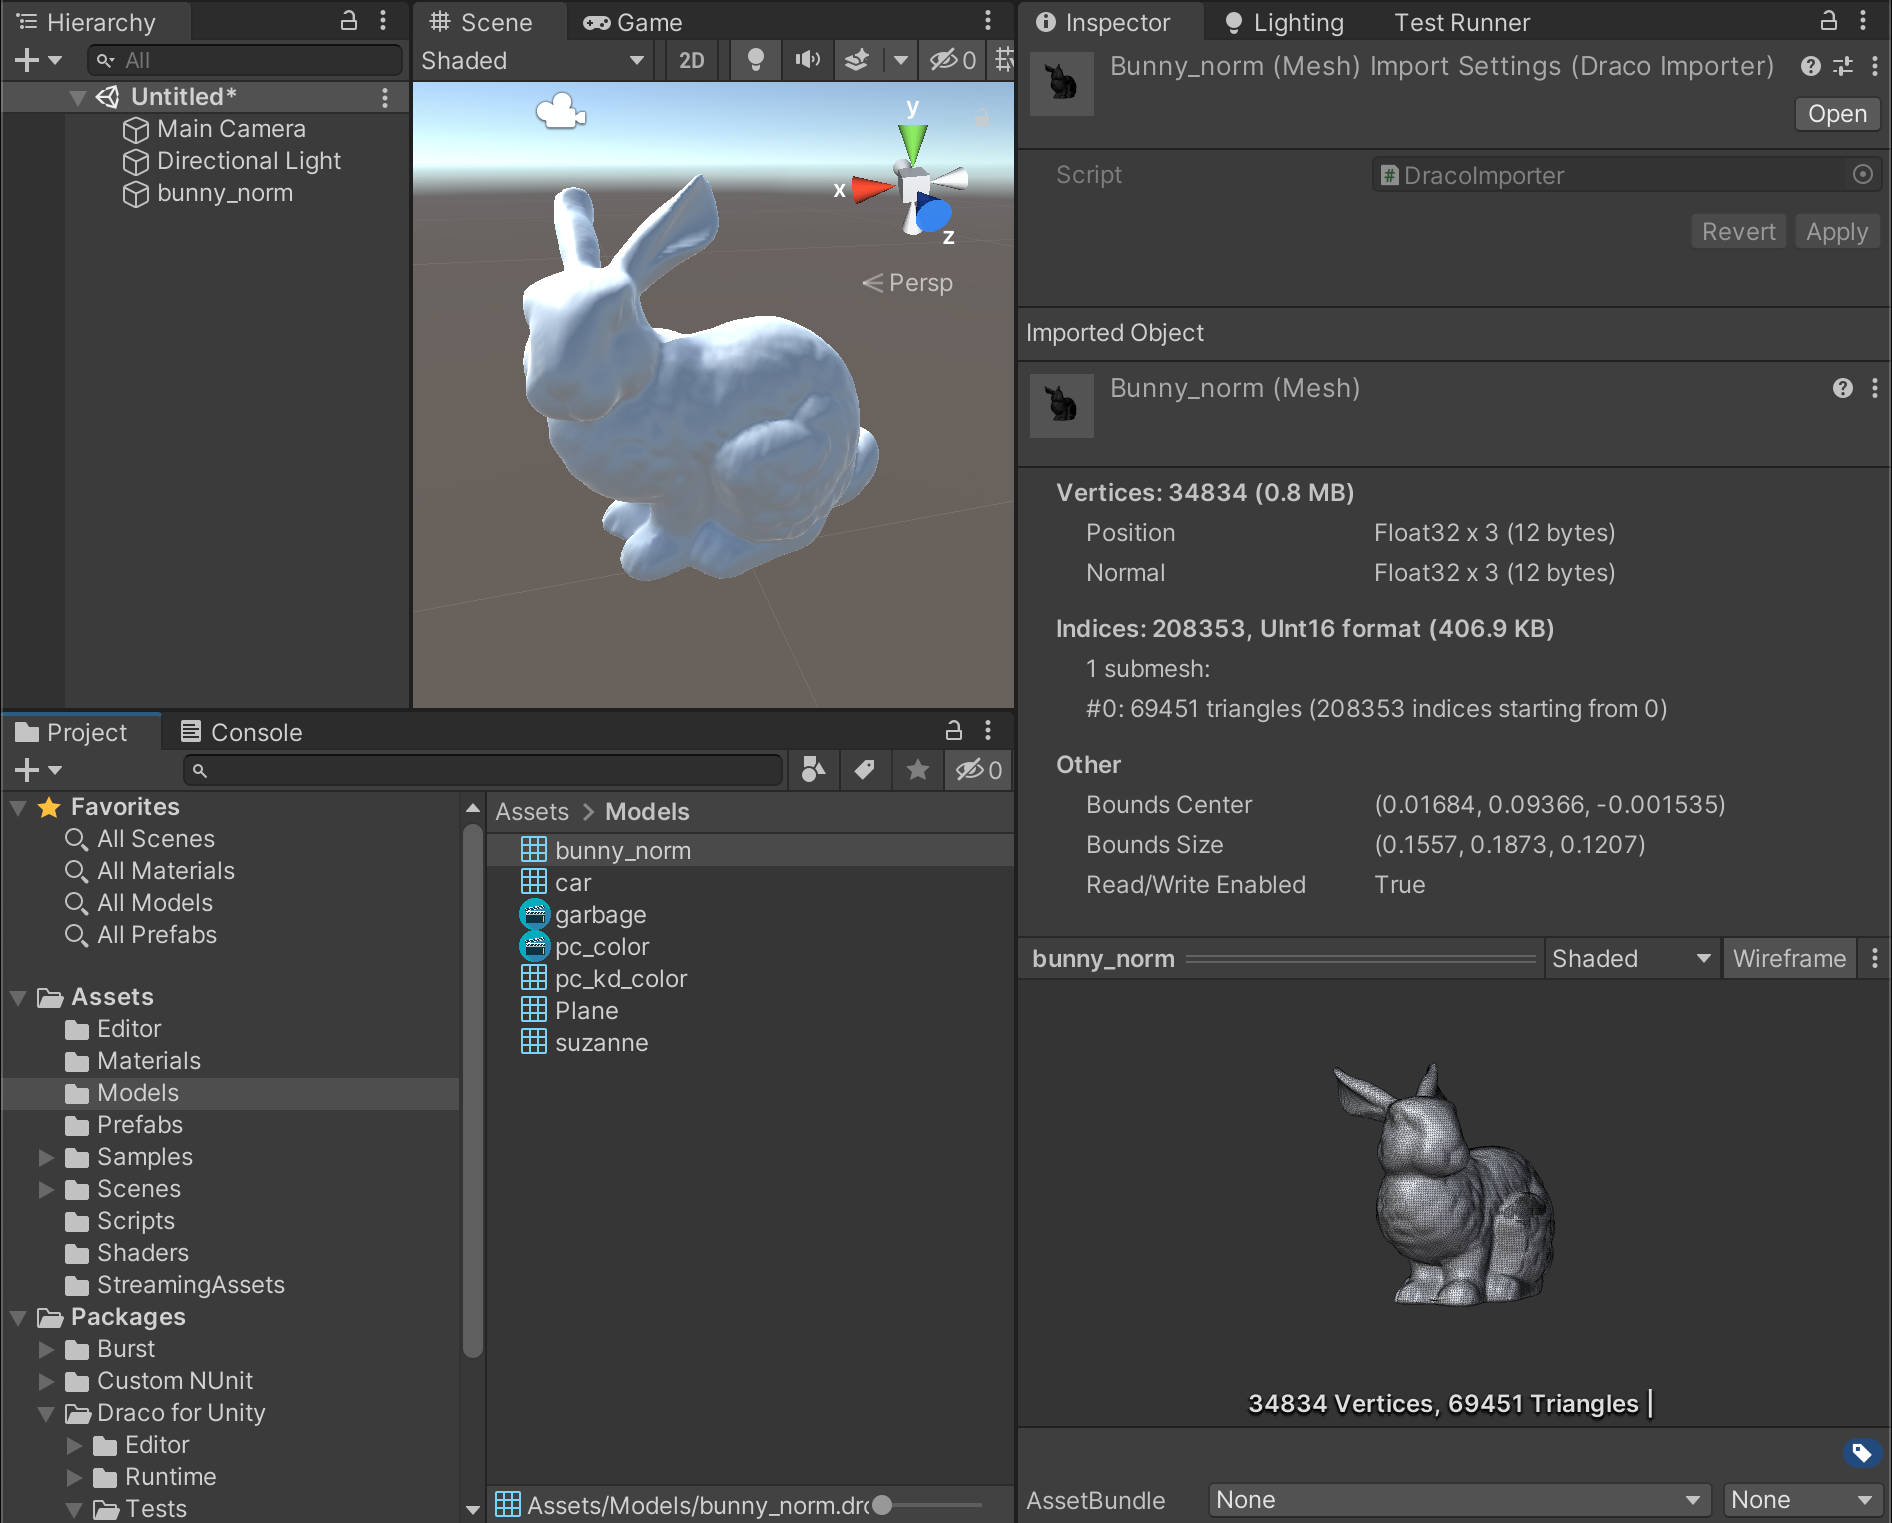1892x1523 pixels.
Task: Click the search by type icon in Project
Action: coord(812,770)
